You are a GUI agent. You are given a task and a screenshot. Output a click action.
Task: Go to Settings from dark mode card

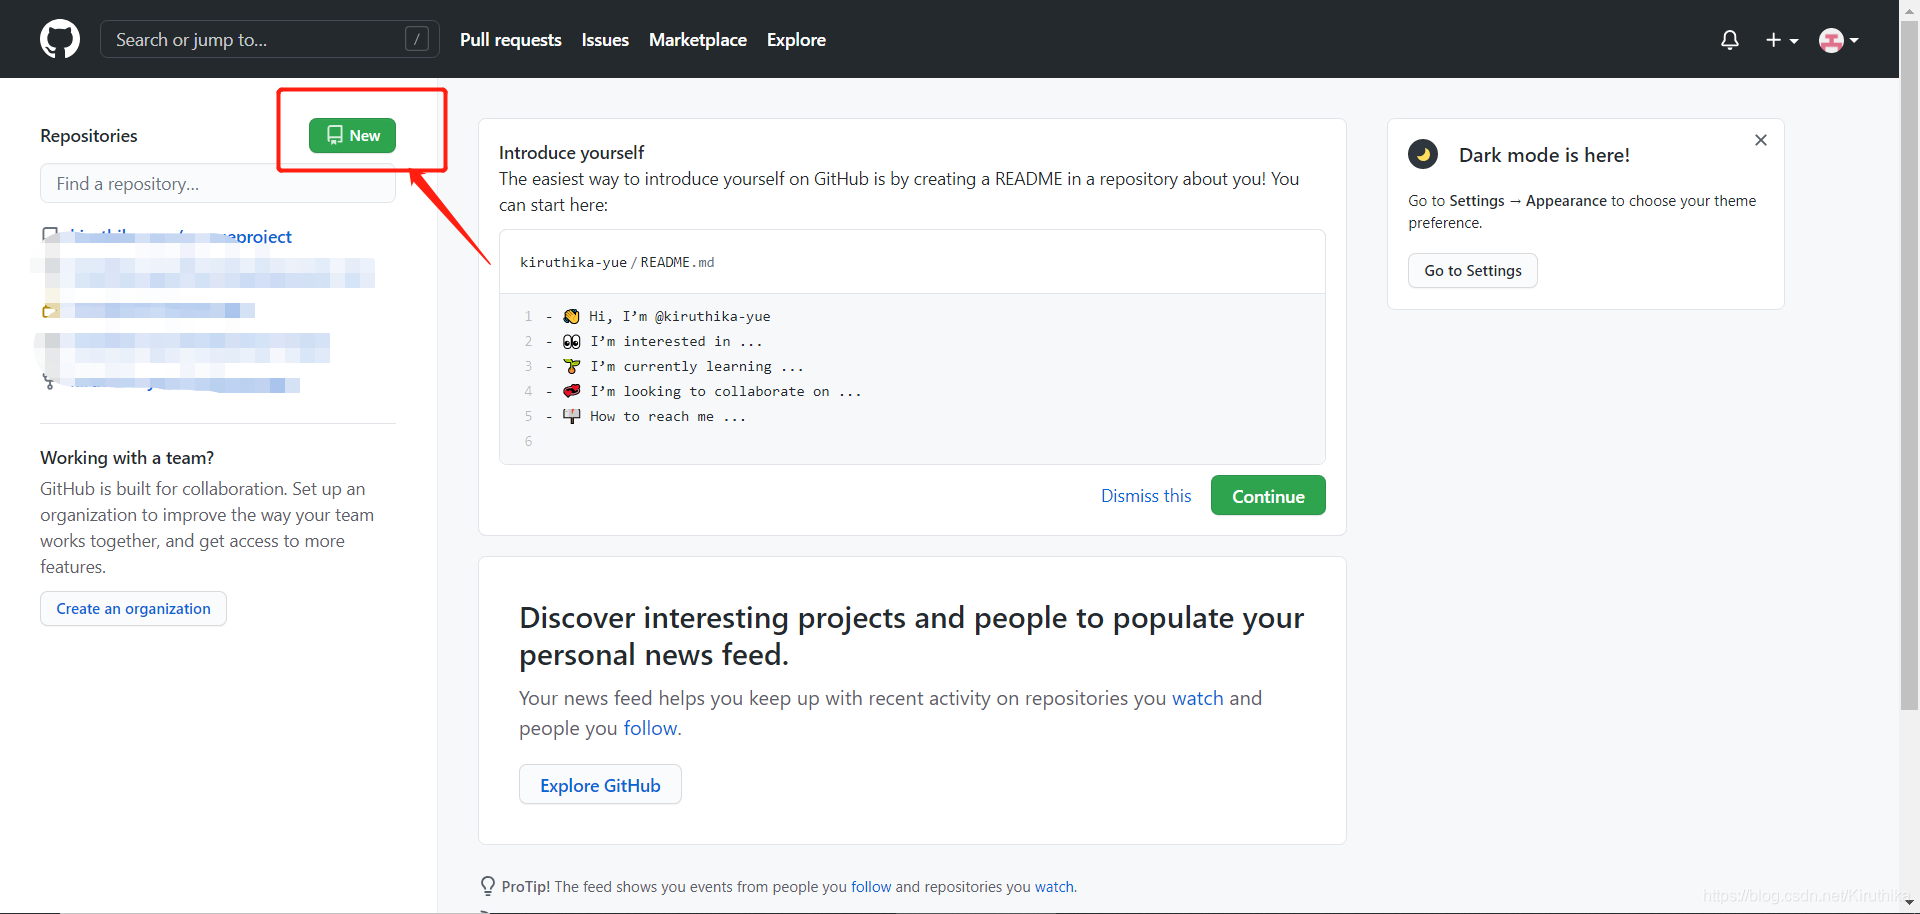pos(1473,271)
